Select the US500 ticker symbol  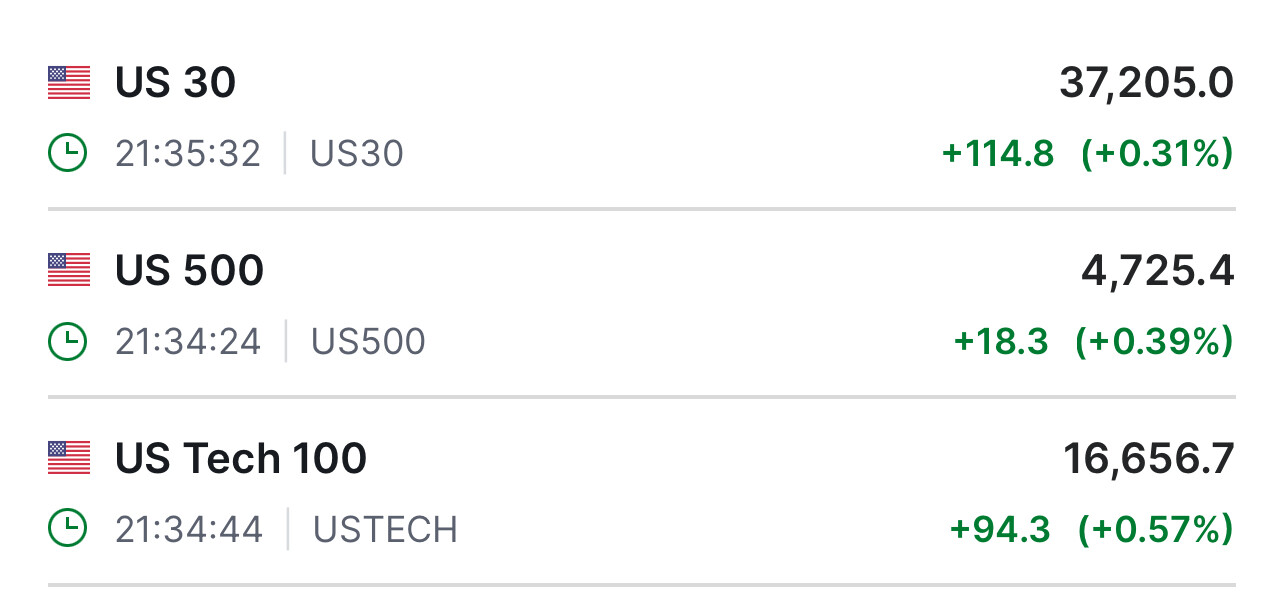click(368, 341)
